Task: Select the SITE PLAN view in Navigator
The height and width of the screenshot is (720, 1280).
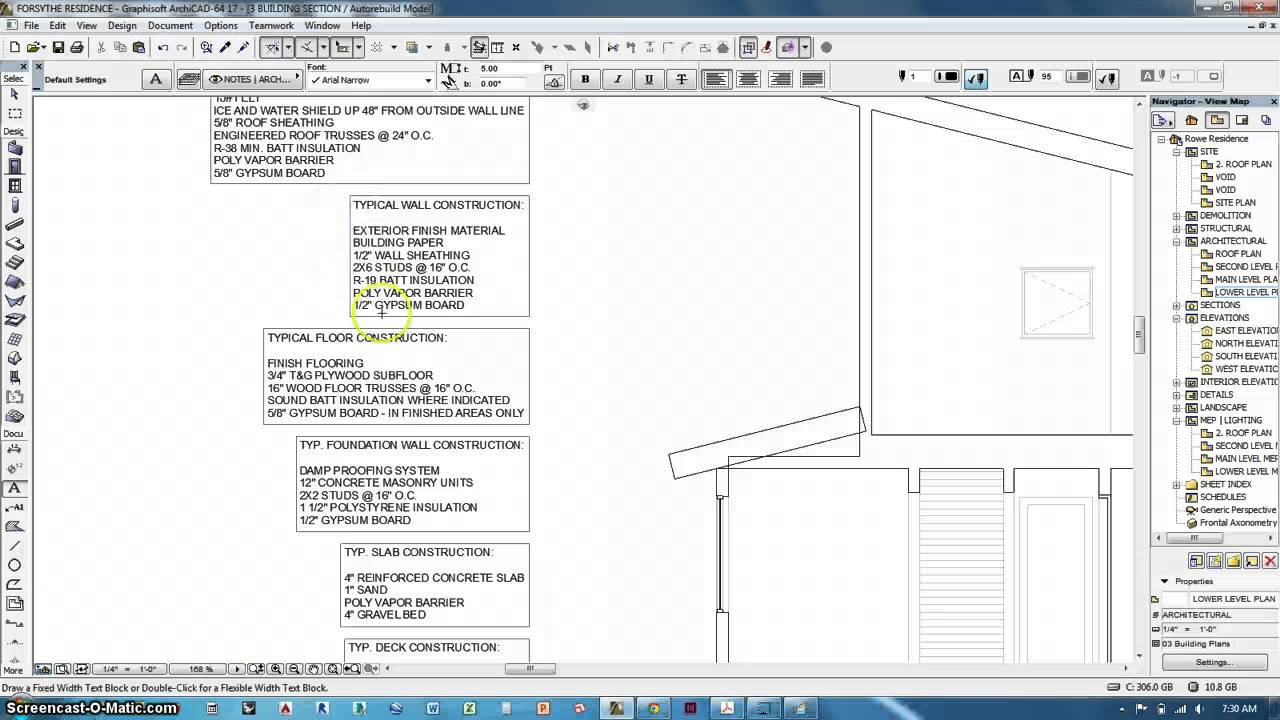Action: pyautogui.click(x=1235, y=203)
